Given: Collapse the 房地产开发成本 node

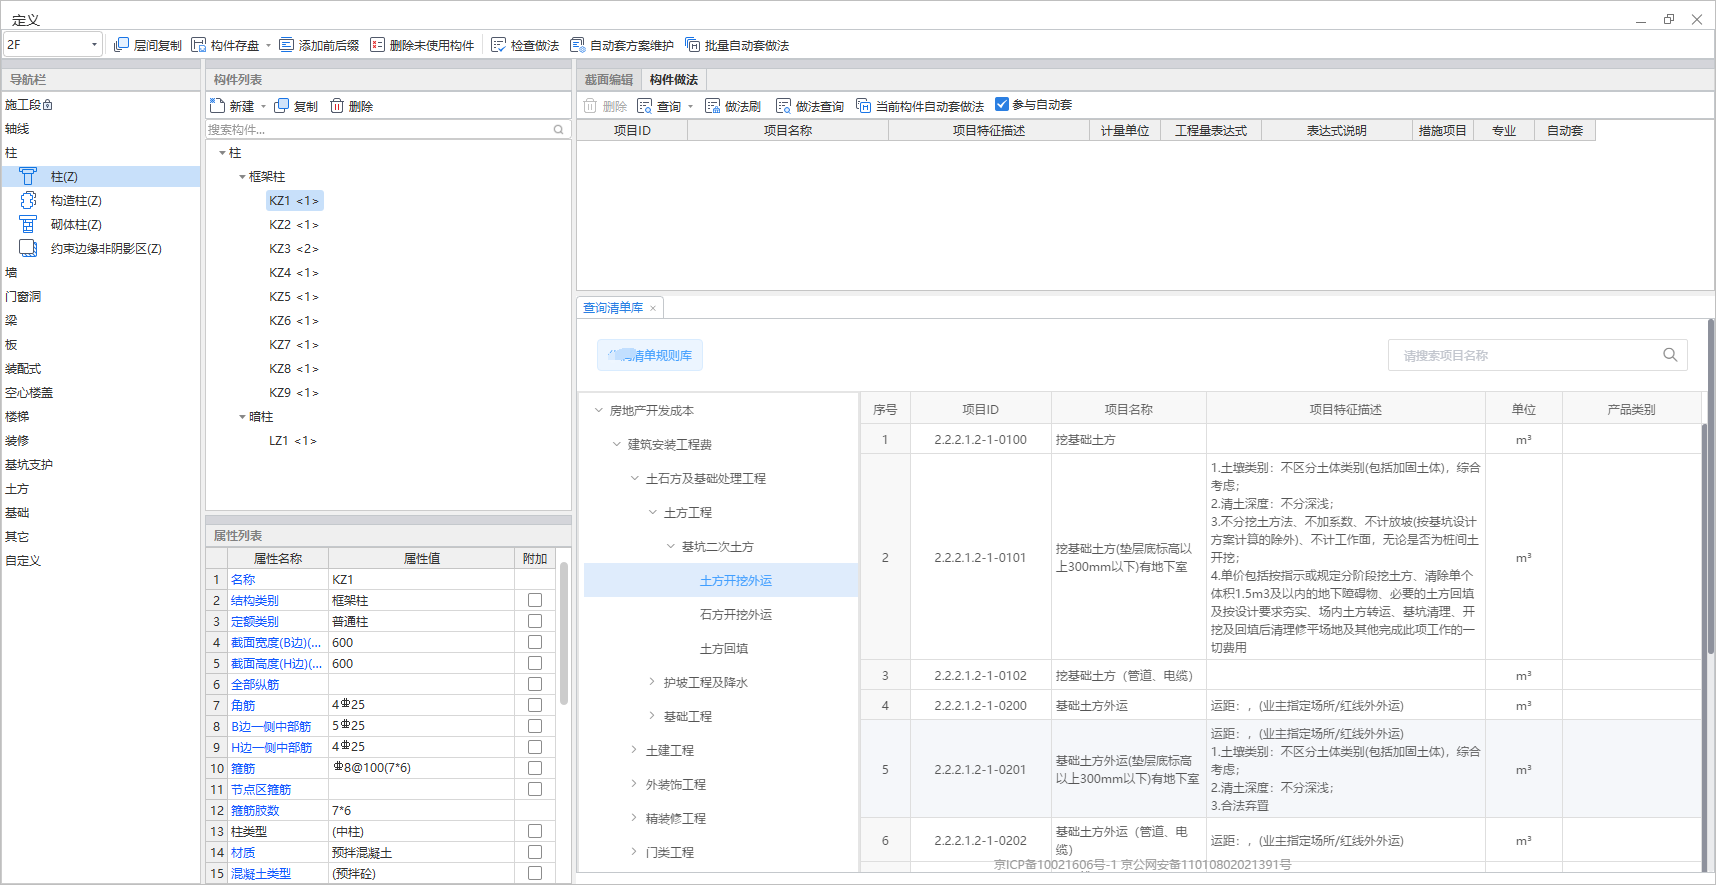Looking at the screenshot, I should tap(599, 410).
